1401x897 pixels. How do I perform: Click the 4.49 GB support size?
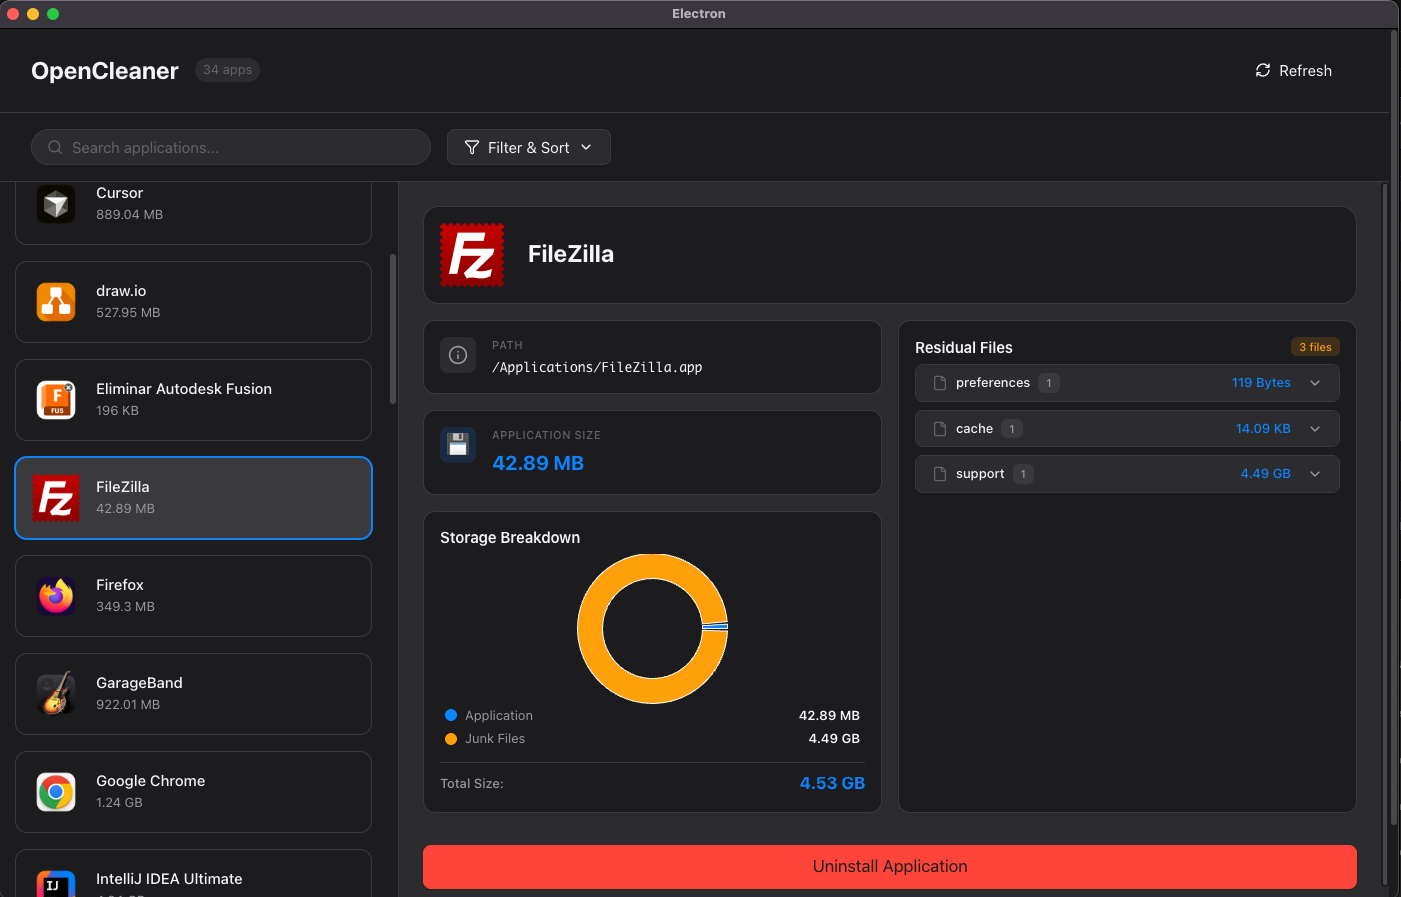[1265, 474]
